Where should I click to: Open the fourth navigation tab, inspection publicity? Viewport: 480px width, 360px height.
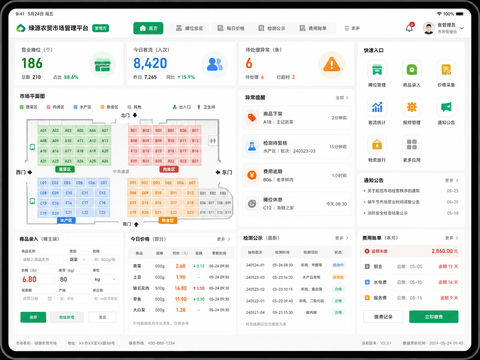272,28
